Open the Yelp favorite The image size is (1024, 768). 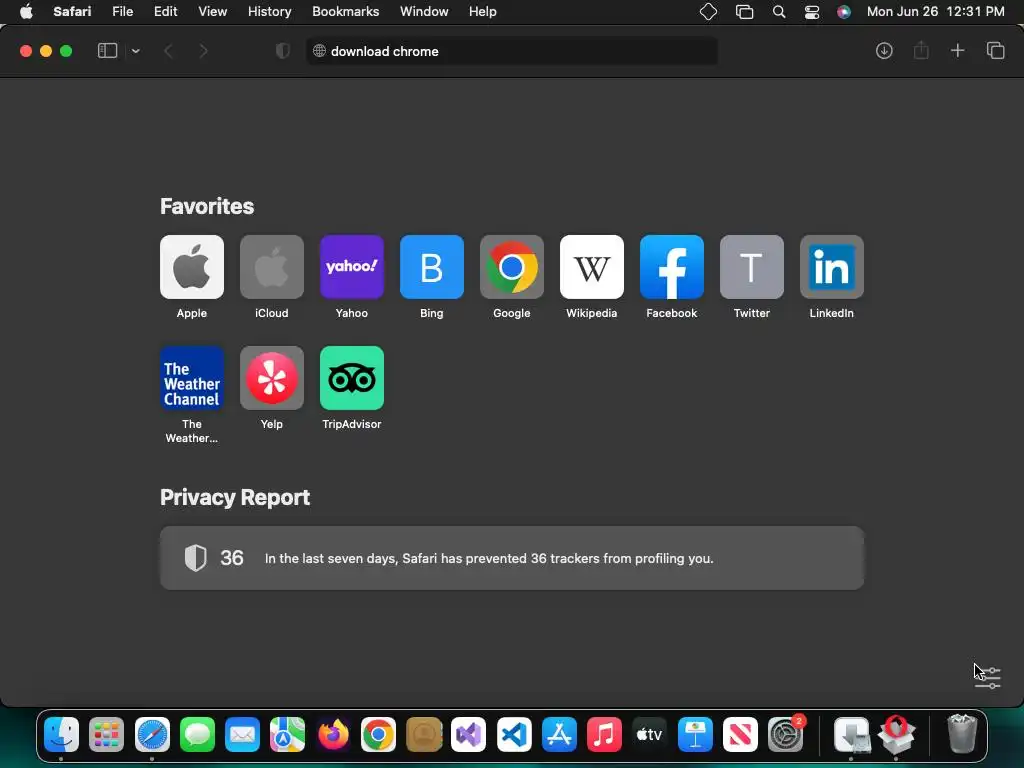click(x=272, y=378)
